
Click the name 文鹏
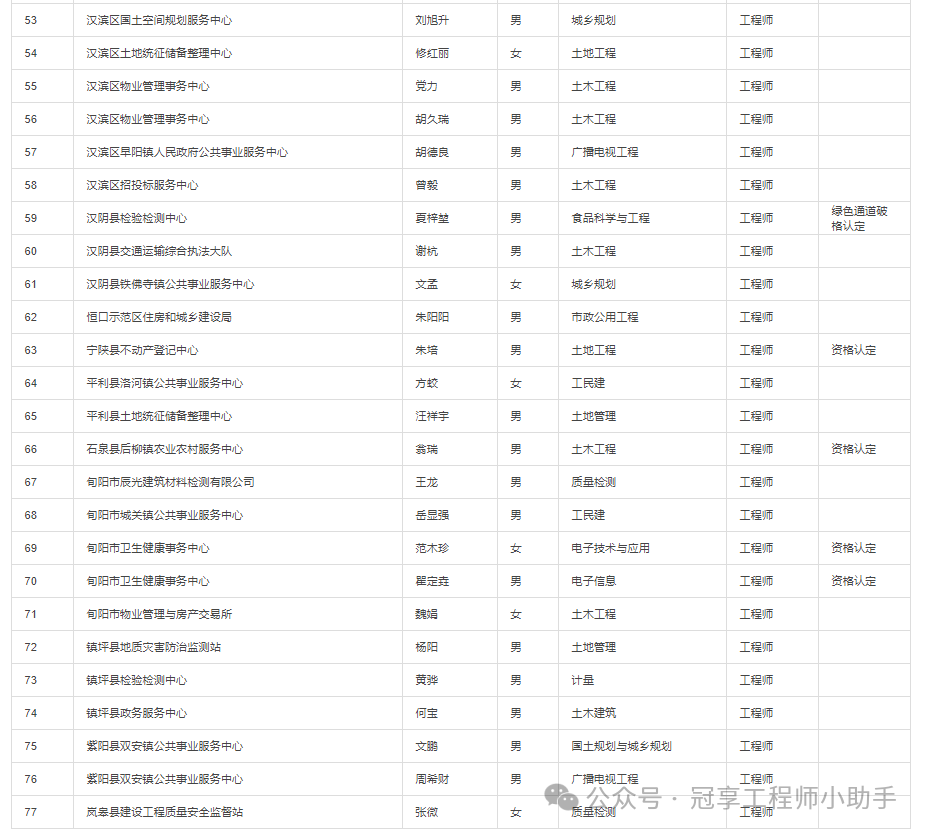tap(426, 748)
